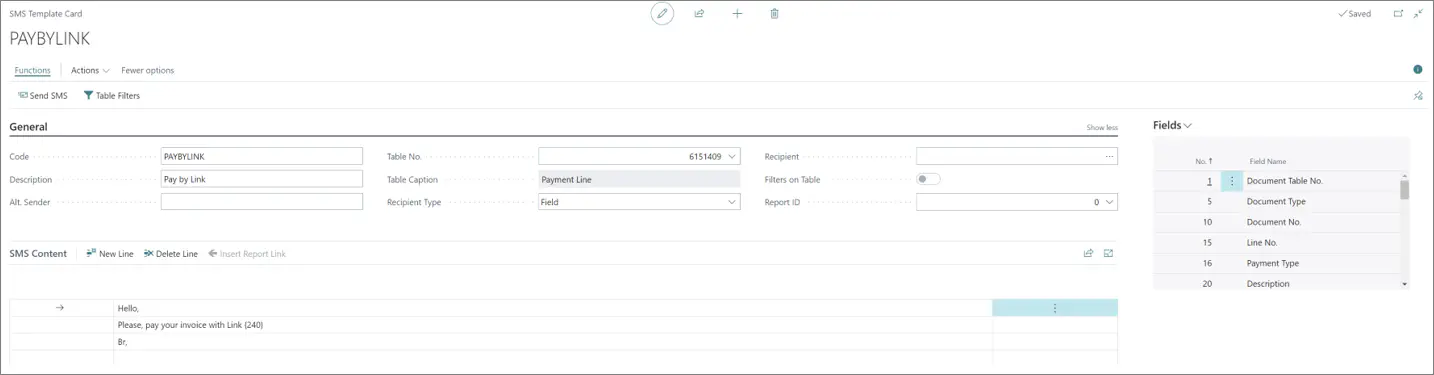Viewport: 1434px width, 375px height.
Task: Click the Please, pay your invoice line
Action: [553, 325]
